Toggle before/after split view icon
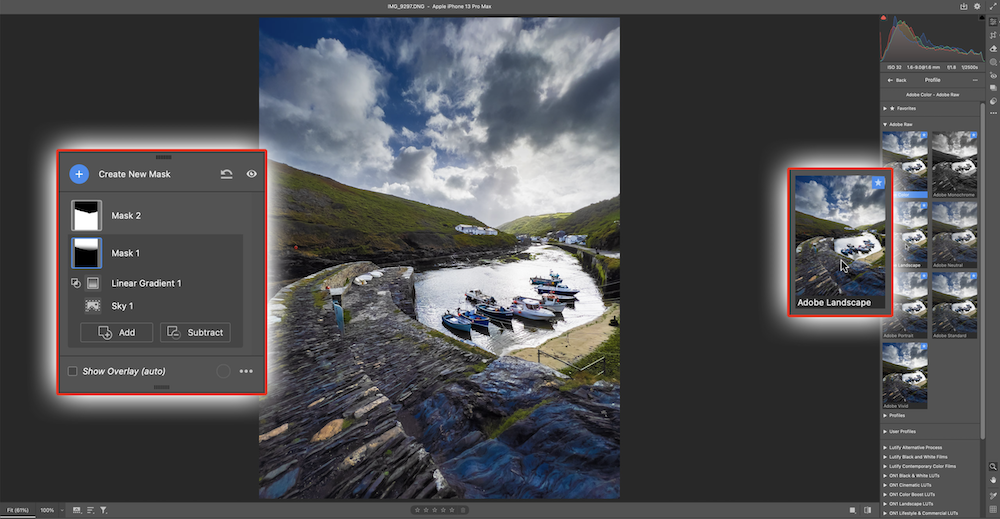 click(867, 510)
